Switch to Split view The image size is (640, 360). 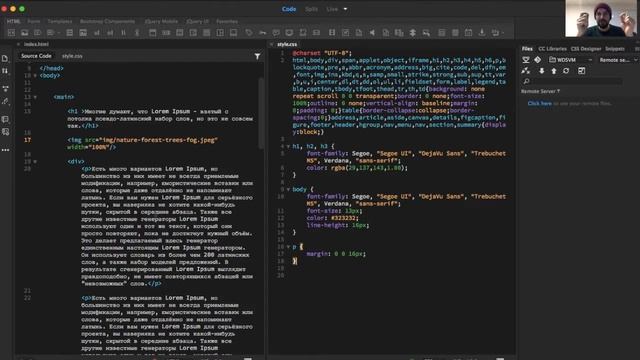click(311, 9)
